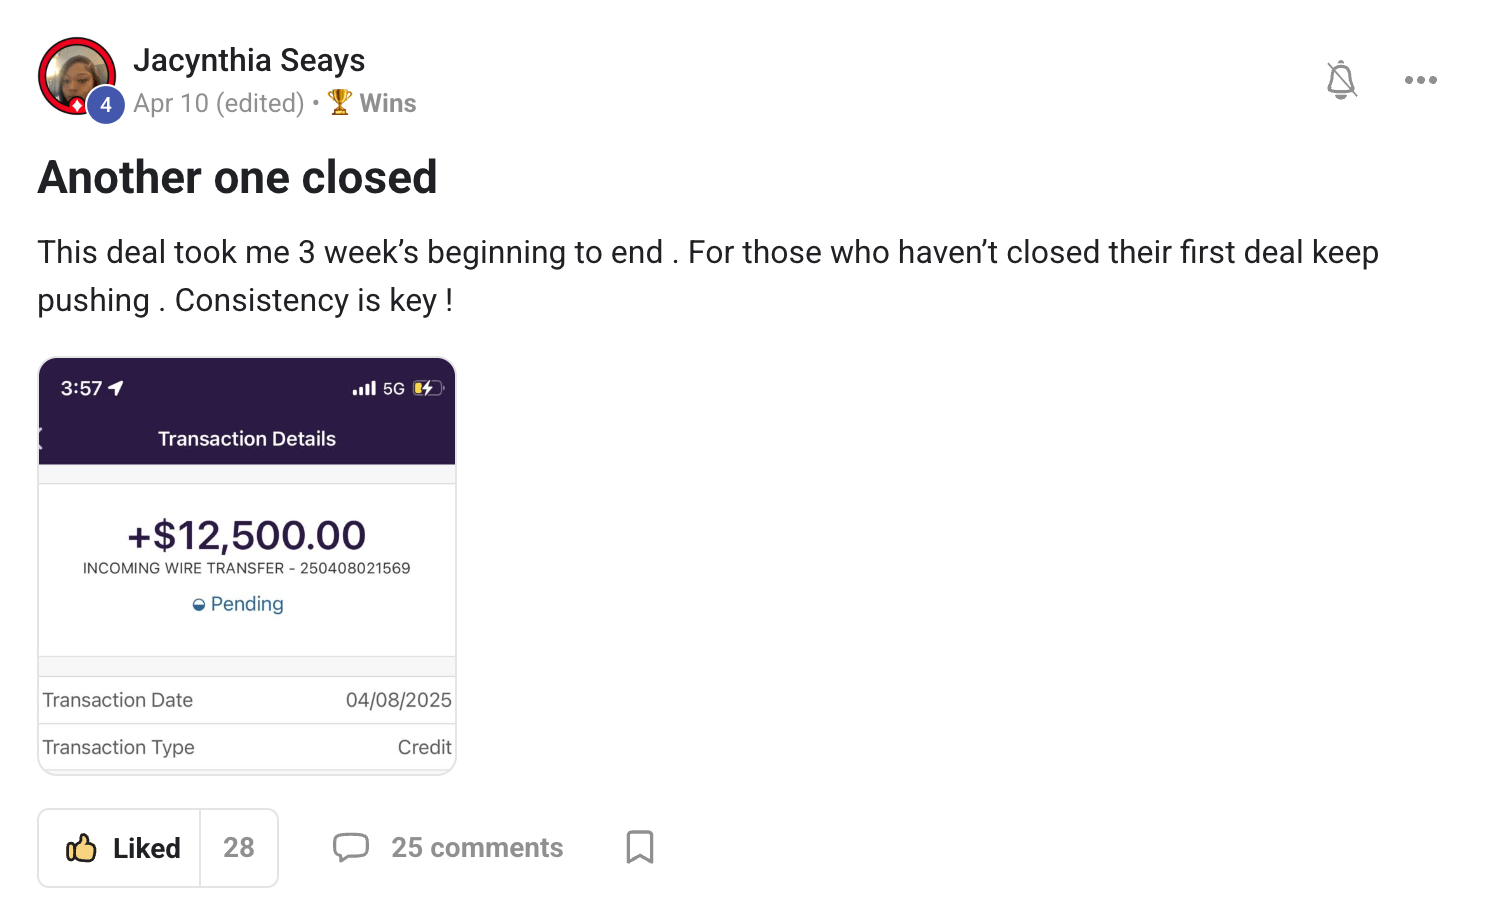The width and height of the screenshot is (1500, 916).
Task: Click the Transaction Date row in image
Action: point(247,700)
